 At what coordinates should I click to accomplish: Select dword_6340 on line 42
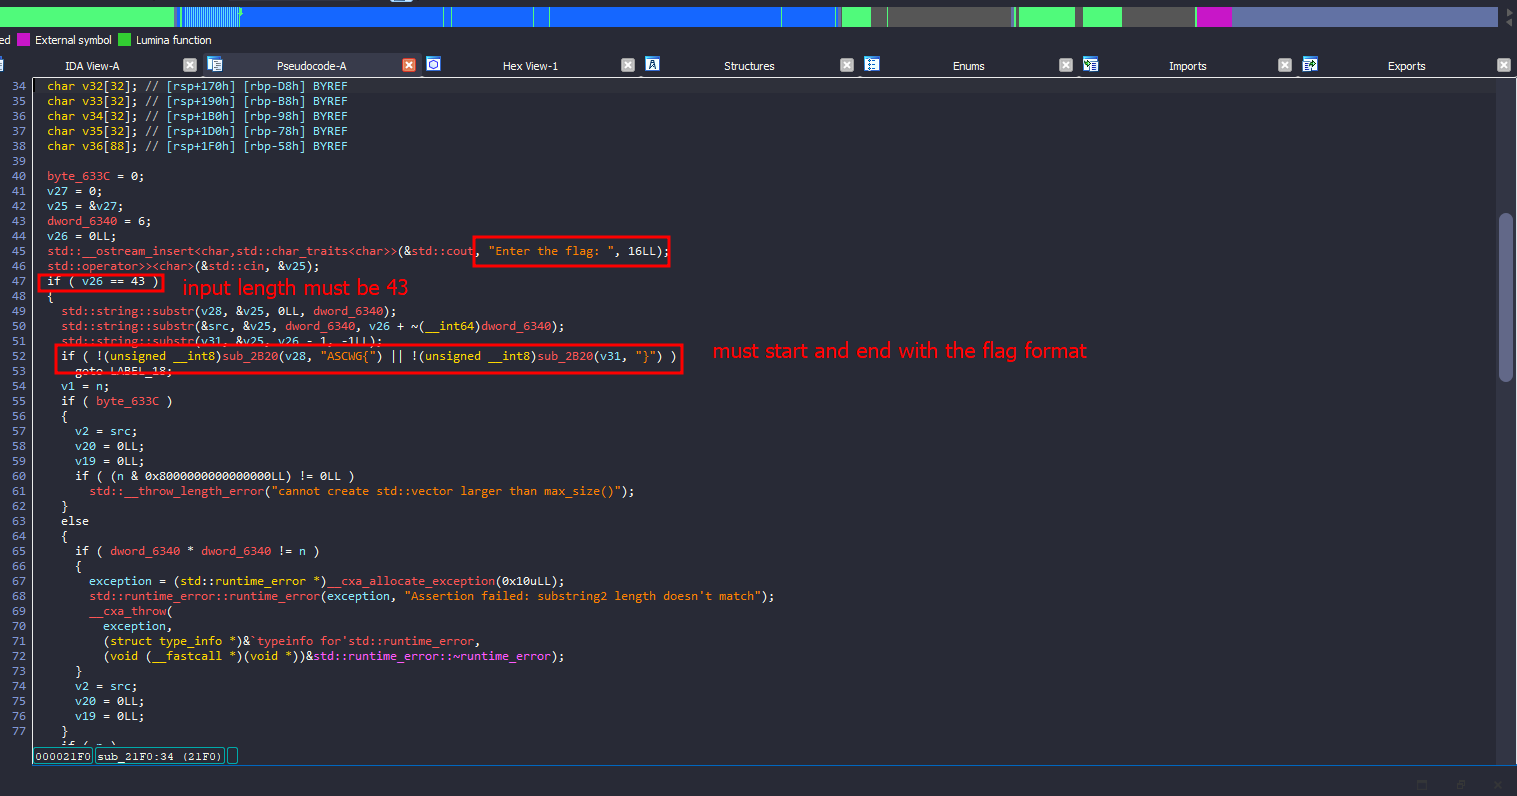[82, 221]
